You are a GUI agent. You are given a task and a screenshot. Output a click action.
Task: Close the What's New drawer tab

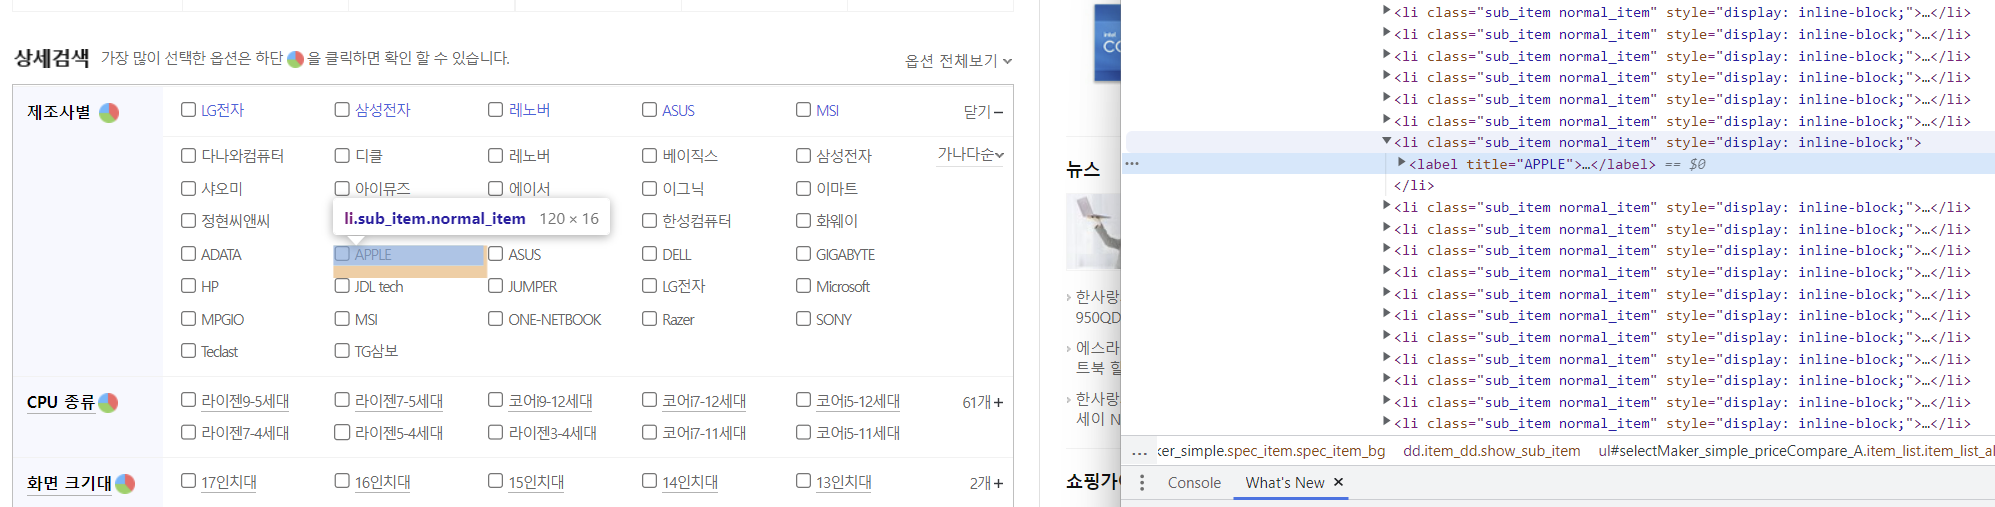[x=1338, y=482]
